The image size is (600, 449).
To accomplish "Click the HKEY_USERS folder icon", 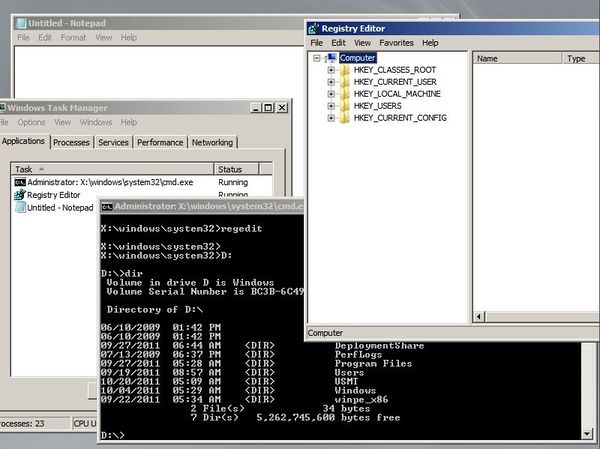I will [344, 106].
